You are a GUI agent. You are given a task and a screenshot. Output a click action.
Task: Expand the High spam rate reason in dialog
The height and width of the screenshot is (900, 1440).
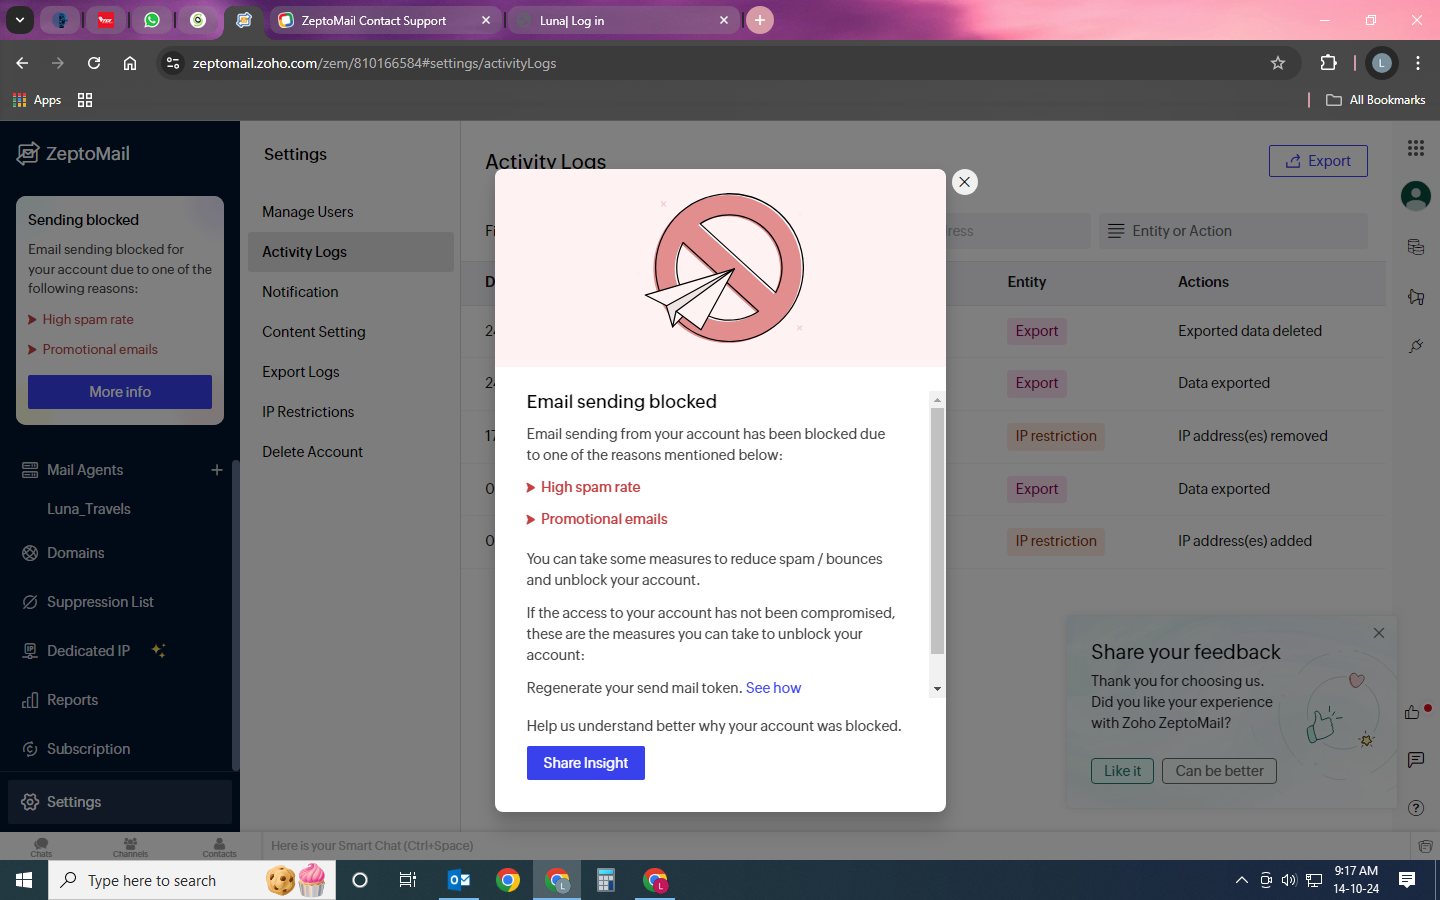[584, 487]
